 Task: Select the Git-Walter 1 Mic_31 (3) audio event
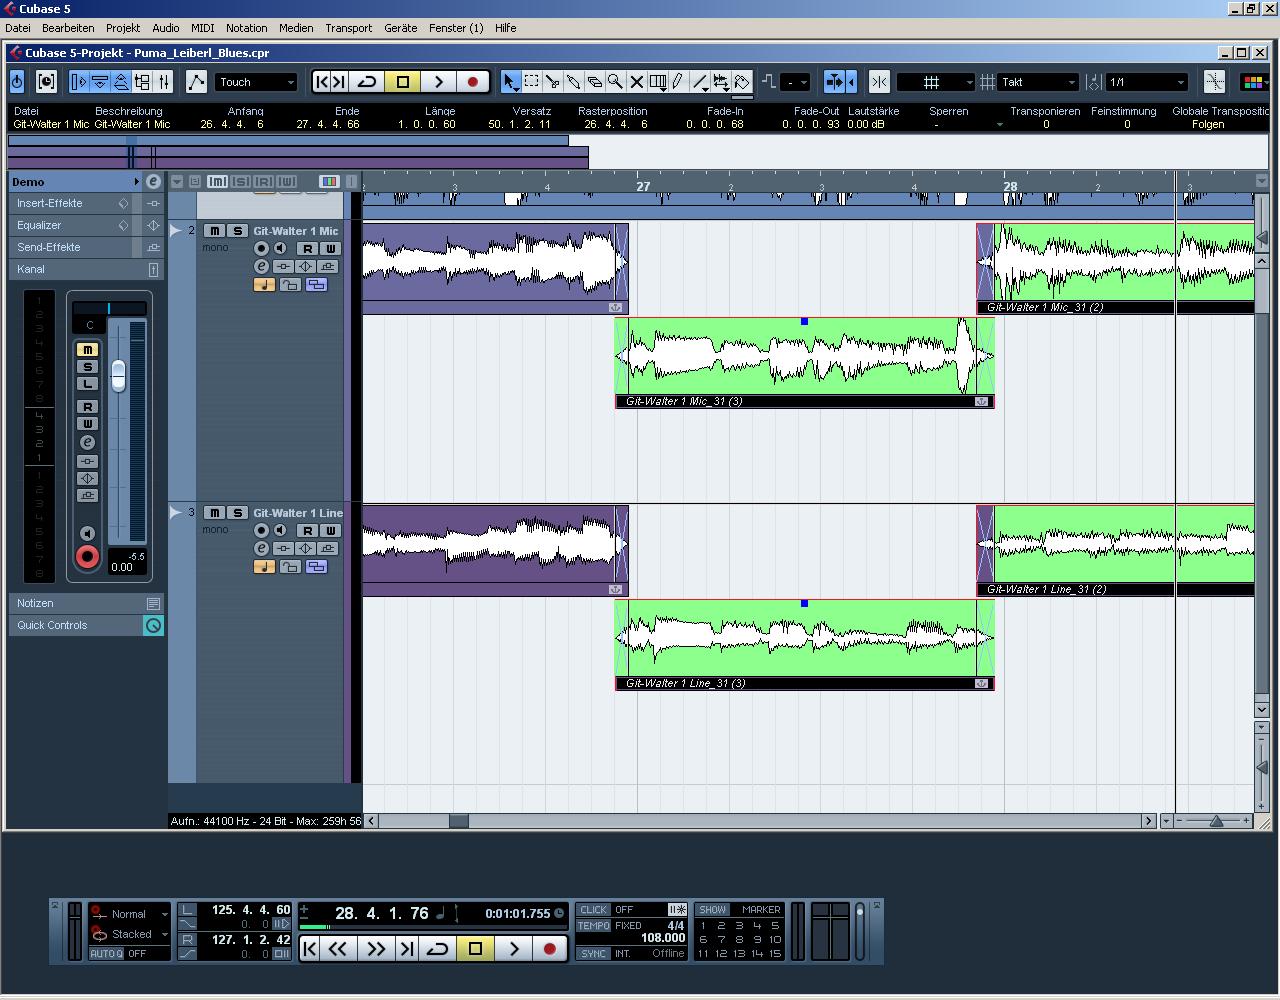[x=804, y=362]
